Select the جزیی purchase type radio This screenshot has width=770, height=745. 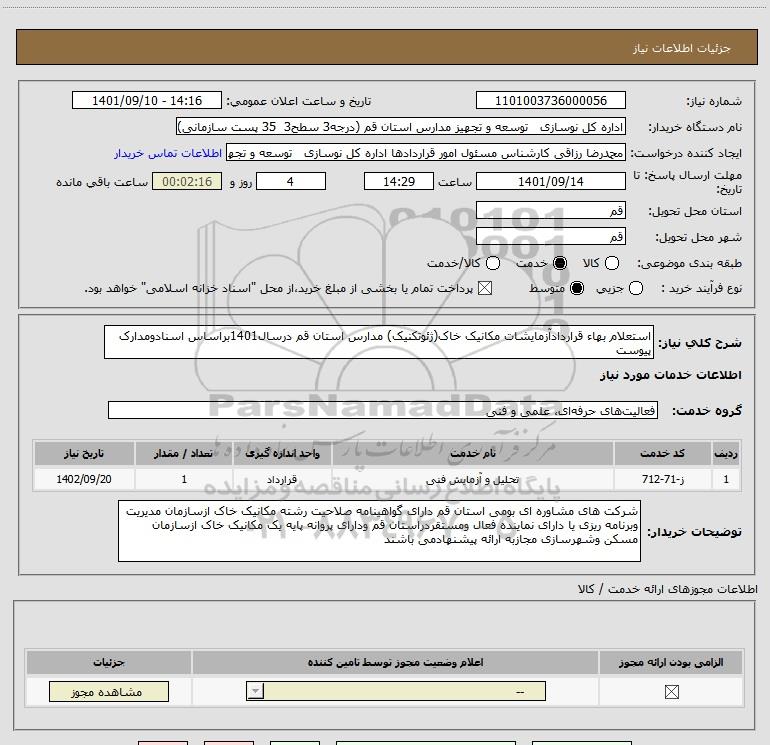pos(636,288)
